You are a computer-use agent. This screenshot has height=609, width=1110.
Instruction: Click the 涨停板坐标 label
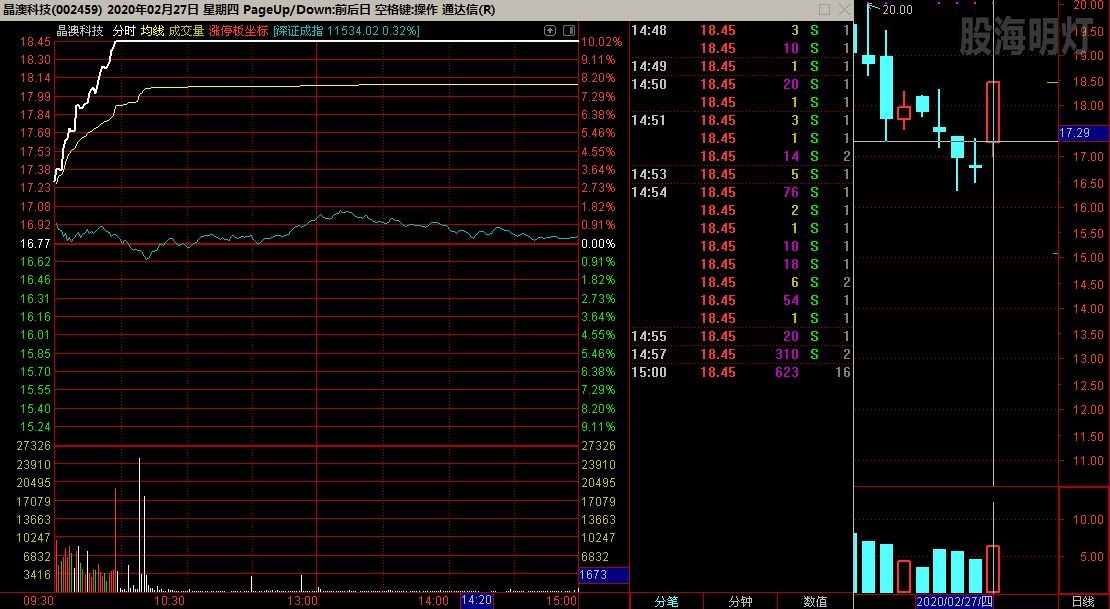click(x=239, y=30)
